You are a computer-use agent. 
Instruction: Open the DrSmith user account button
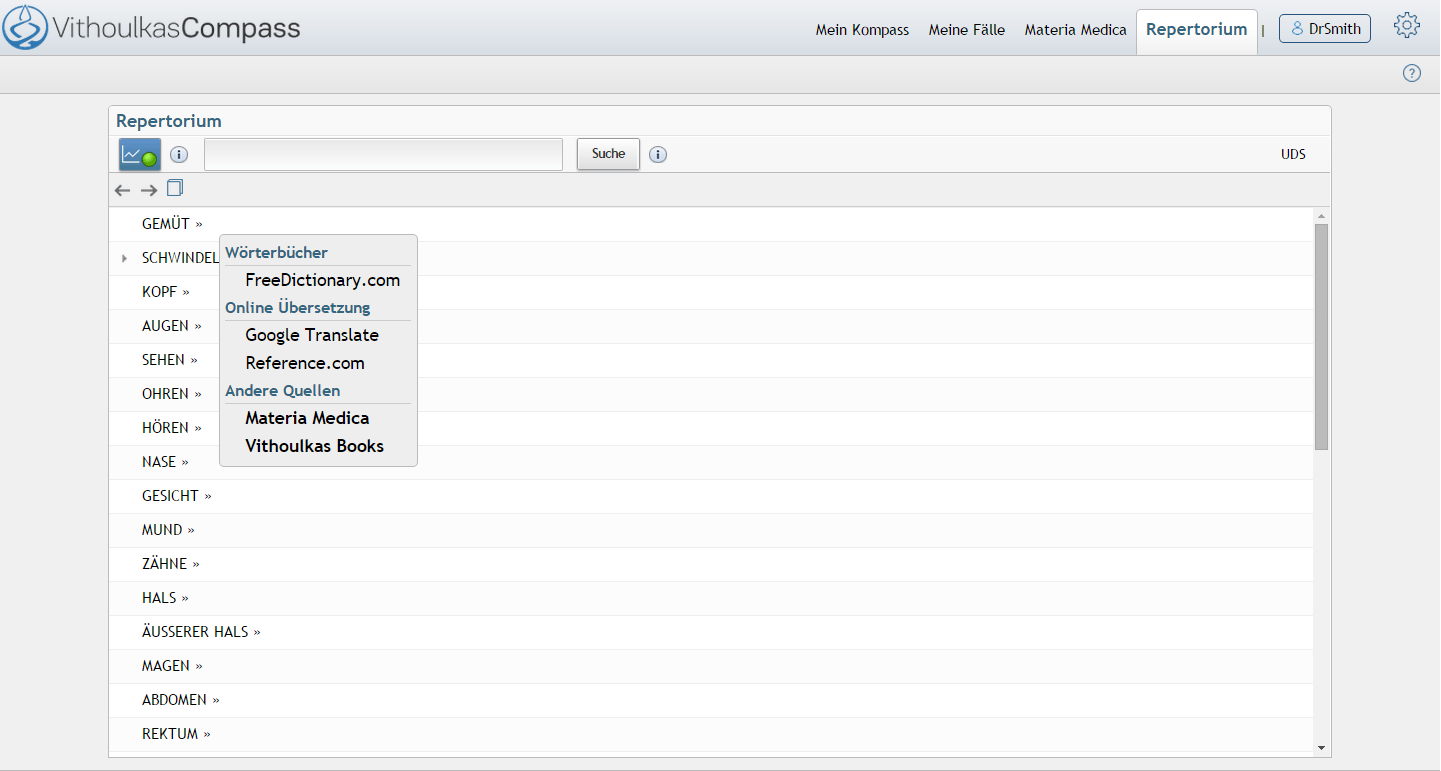pos(1325,28)
